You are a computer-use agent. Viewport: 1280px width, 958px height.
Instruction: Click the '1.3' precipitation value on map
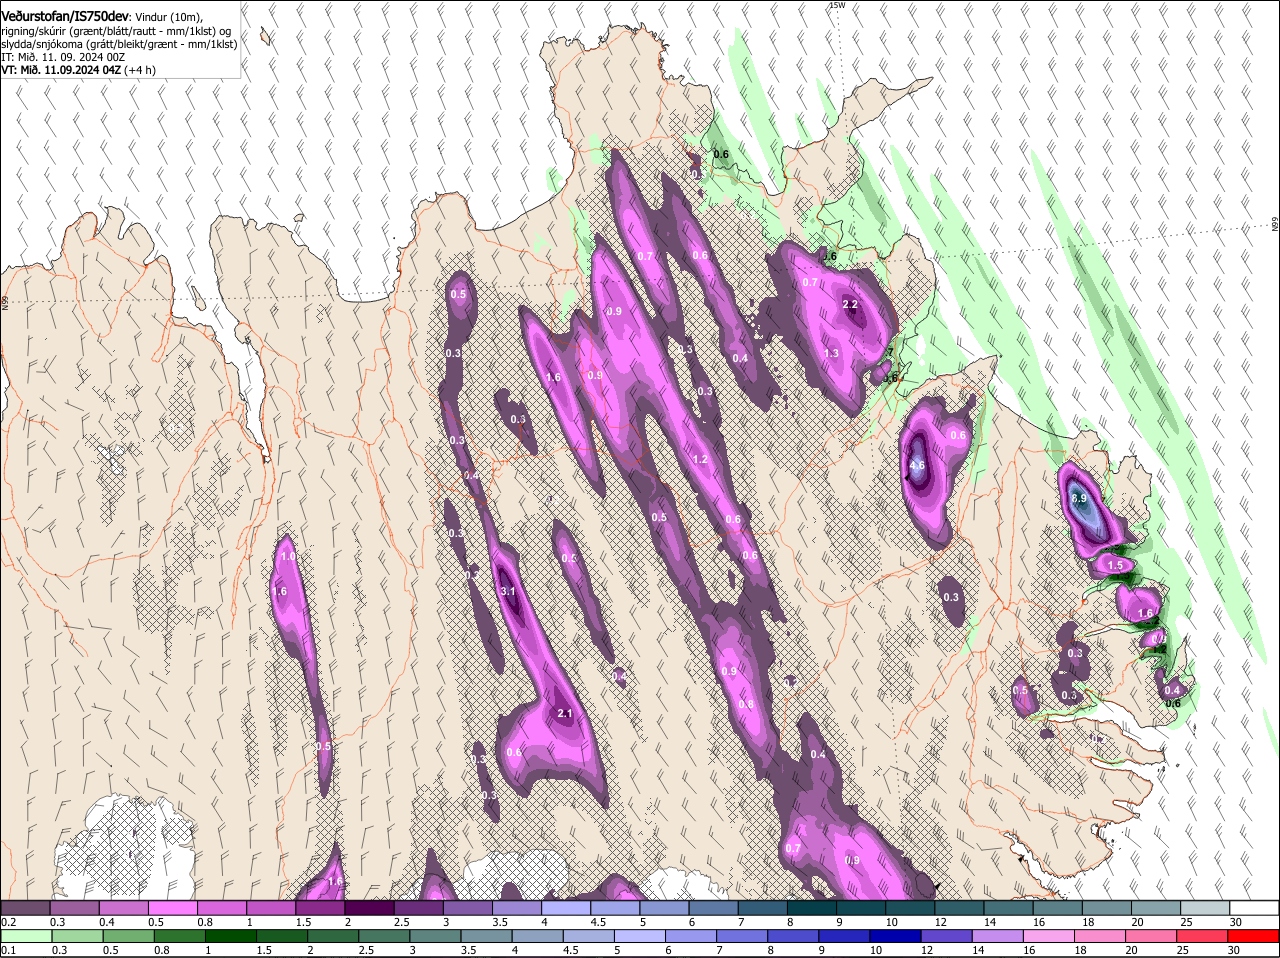click(831, 353)
